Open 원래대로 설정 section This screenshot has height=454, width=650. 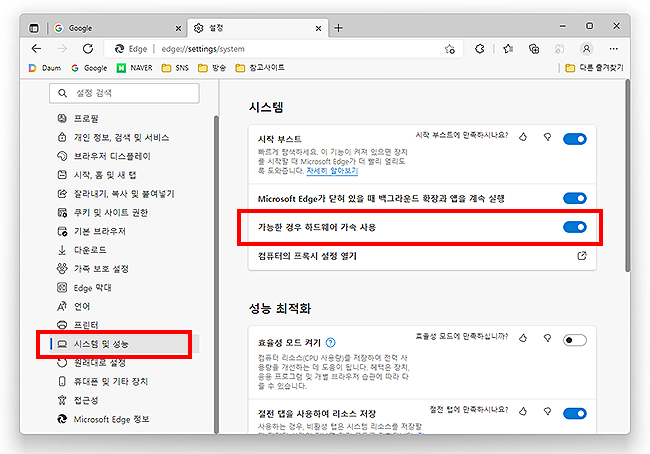point(91,362)
